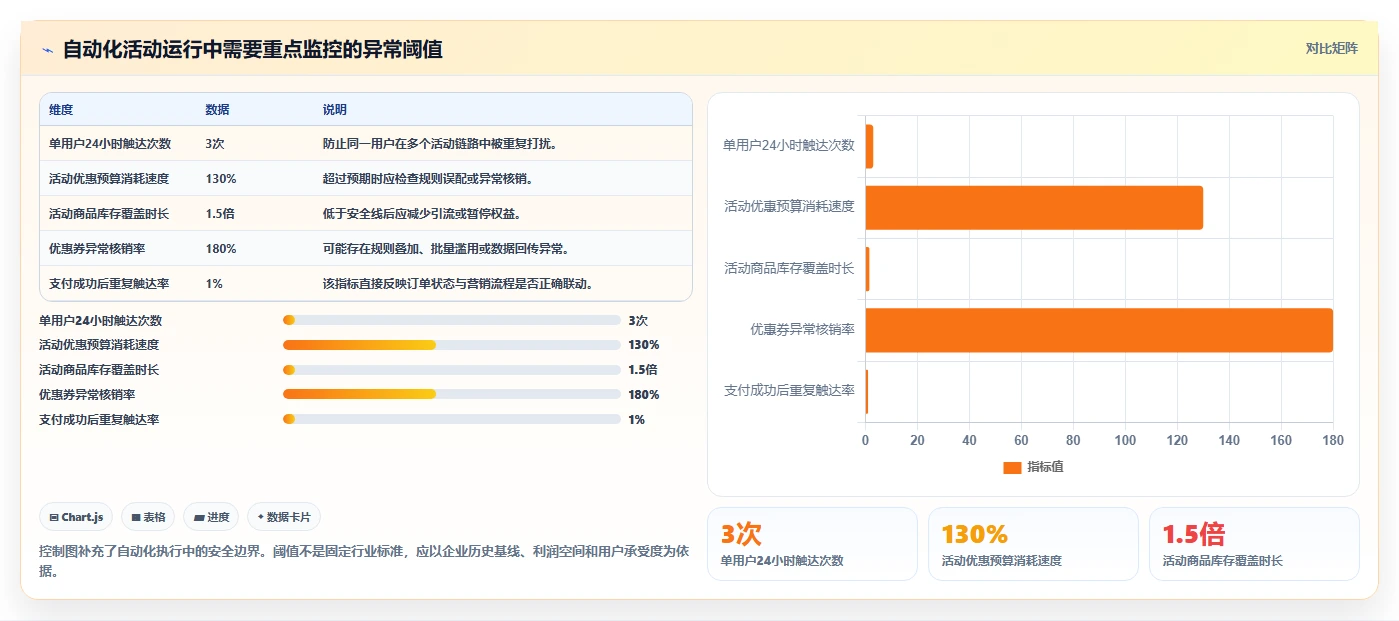Click table cell 单用户24小时触达次数

(110, 144)
